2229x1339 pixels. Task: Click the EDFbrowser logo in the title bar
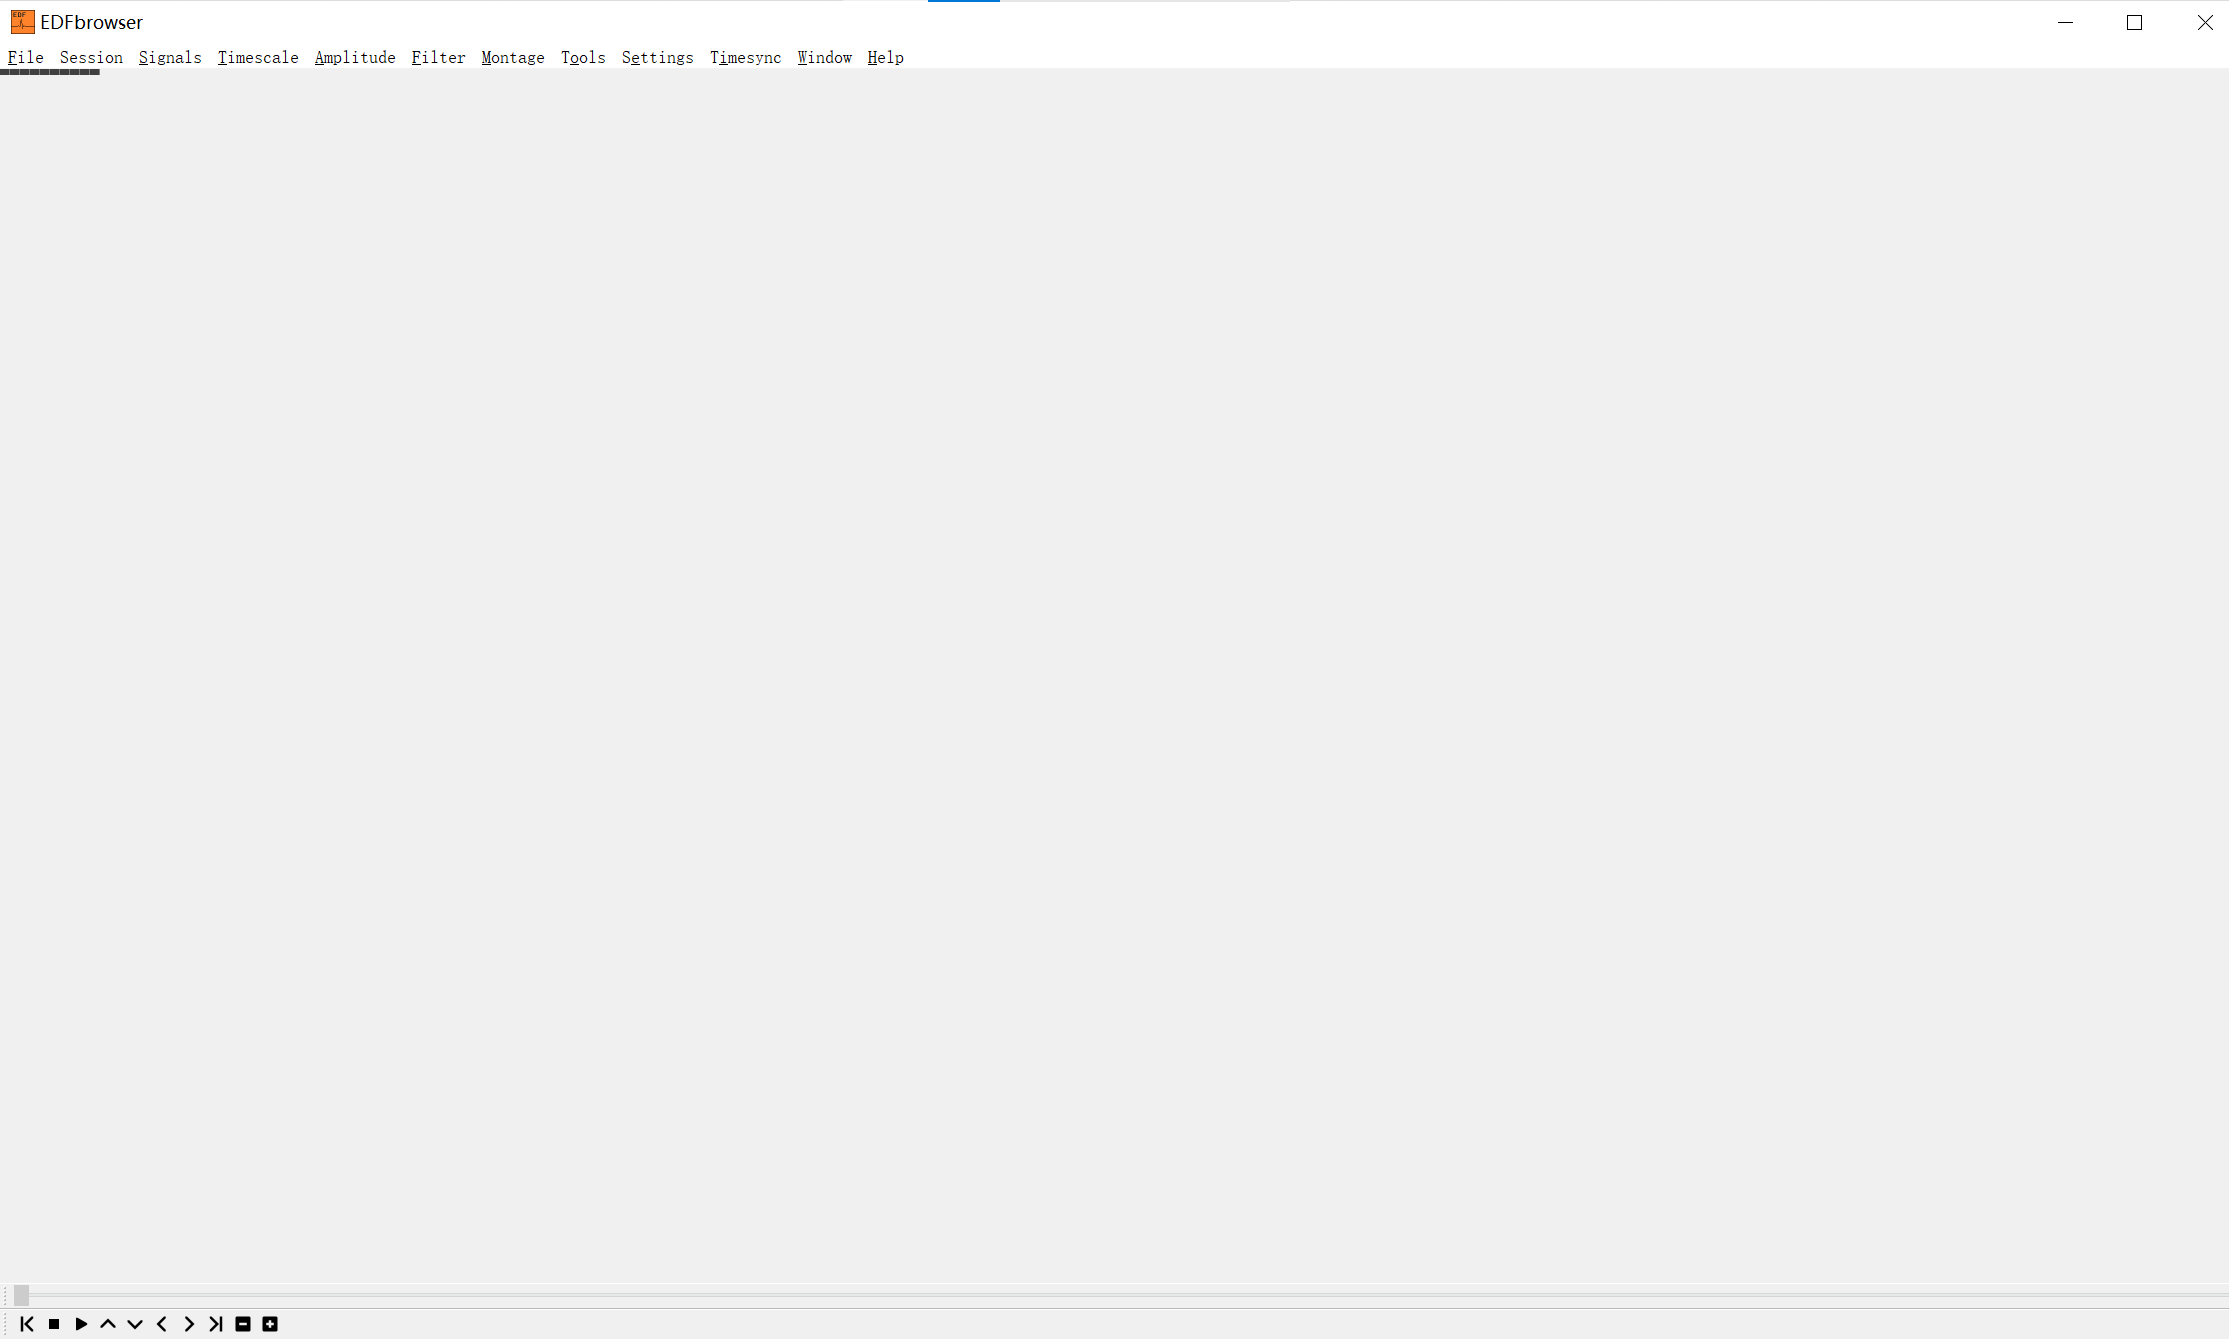(22, 21)
